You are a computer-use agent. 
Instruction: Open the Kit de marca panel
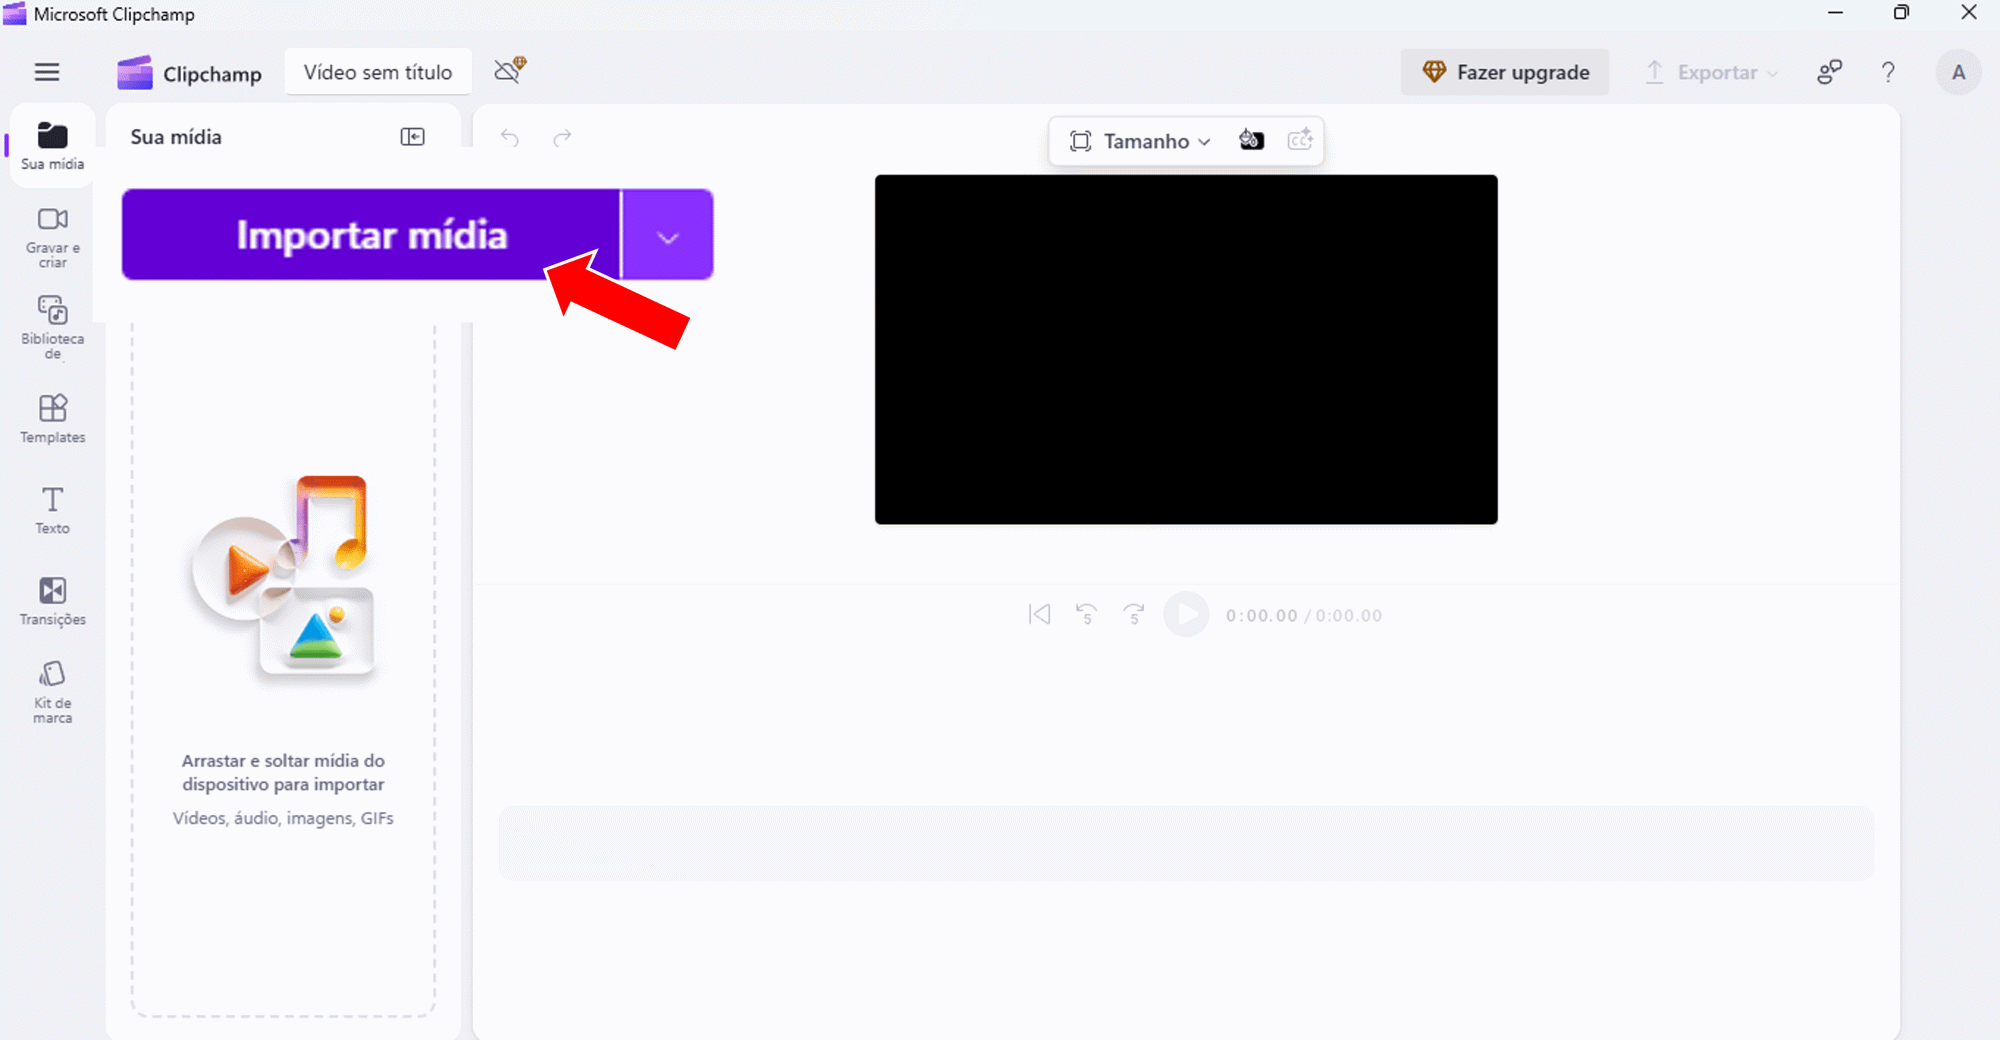52,691
